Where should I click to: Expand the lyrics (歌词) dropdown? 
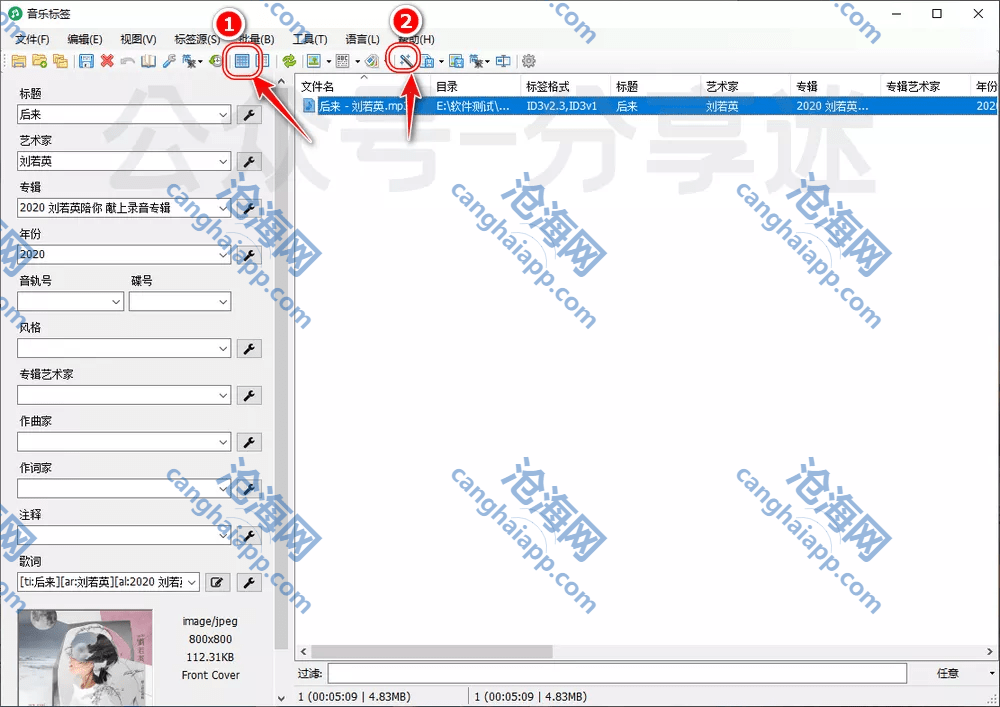click(192, 582)
